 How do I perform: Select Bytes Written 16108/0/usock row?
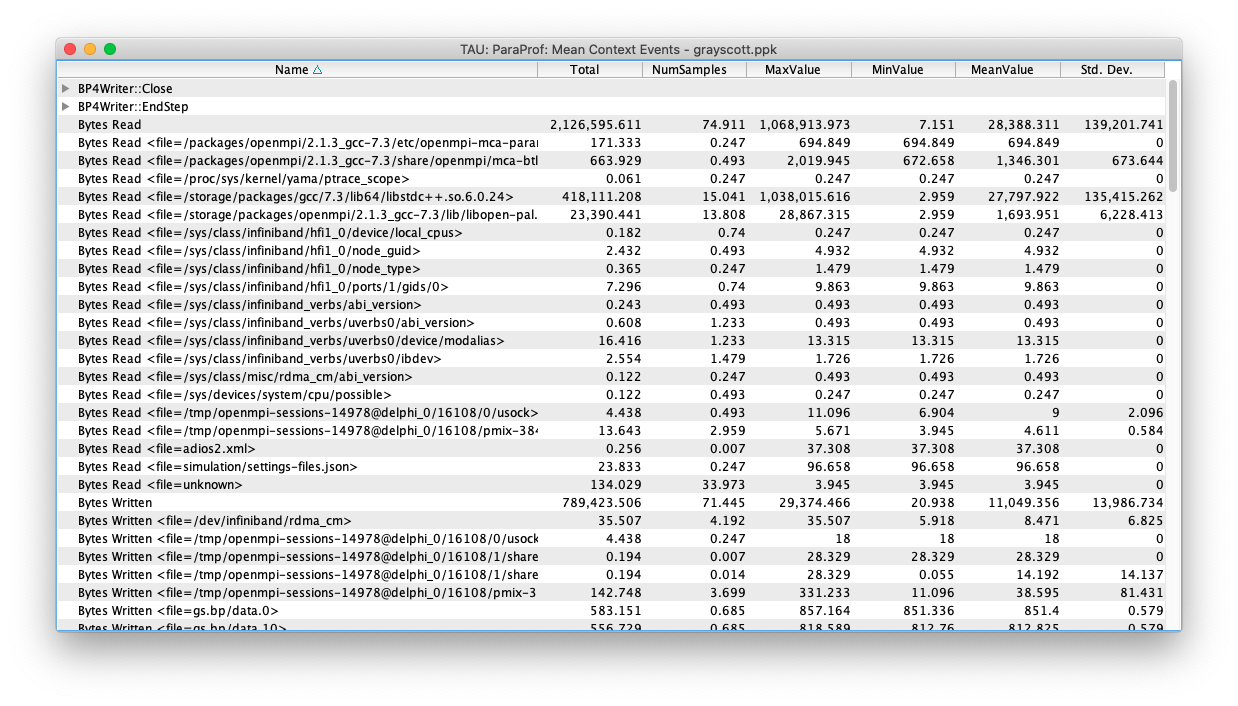[611, 539]
